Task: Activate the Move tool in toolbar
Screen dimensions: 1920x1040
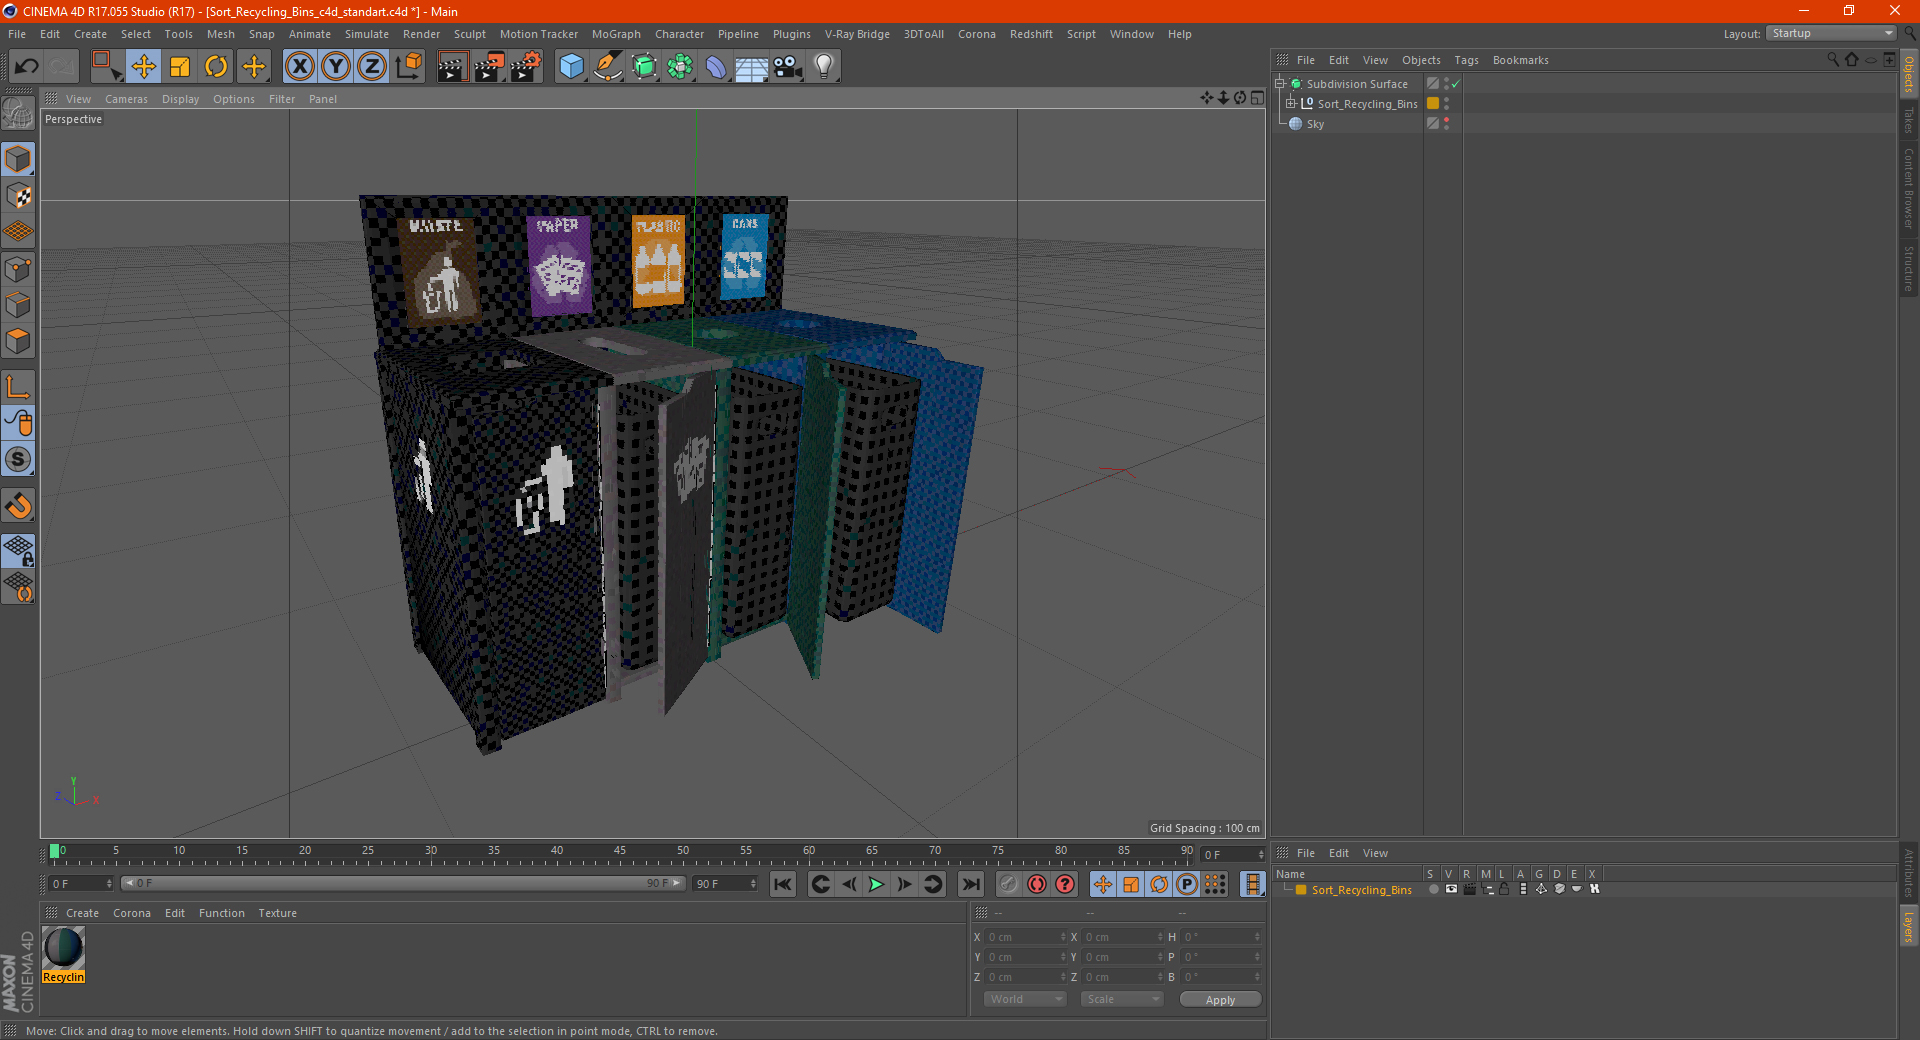Action: coord(144,67)
